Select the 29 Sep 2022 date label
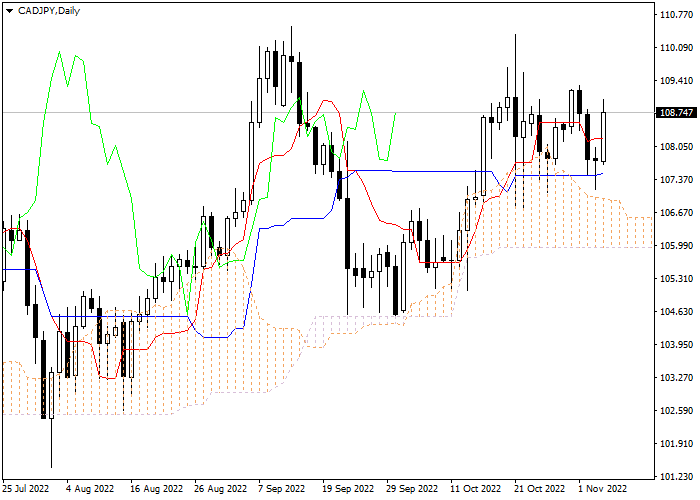The image size is (700, 500). pyautogui.click(x=412, y=489)
